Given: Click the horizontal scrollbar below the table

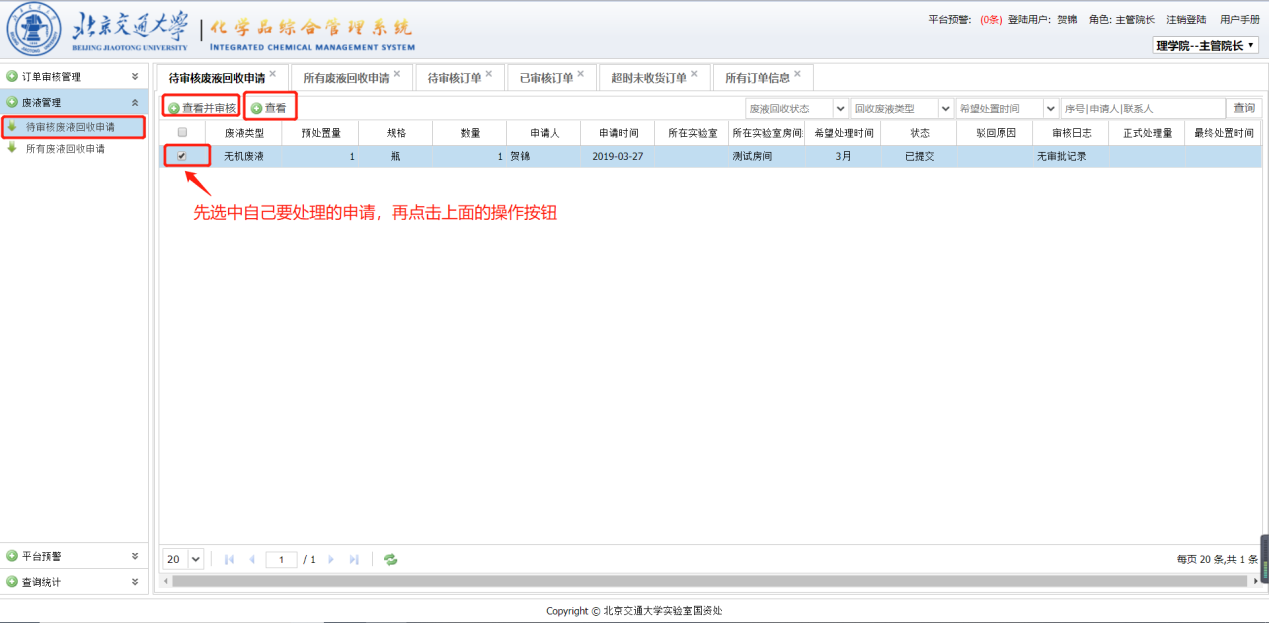Looking at the screenshot, I should [x=700, y=581].
